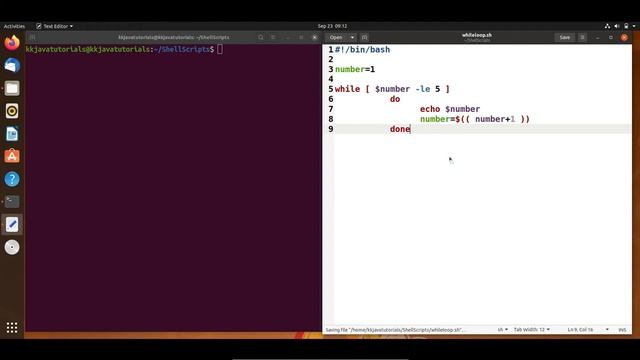Click 'echo $number' on line 7
Image resolution: width=640 pixels, height=360 pixels.
pos(450,109)
